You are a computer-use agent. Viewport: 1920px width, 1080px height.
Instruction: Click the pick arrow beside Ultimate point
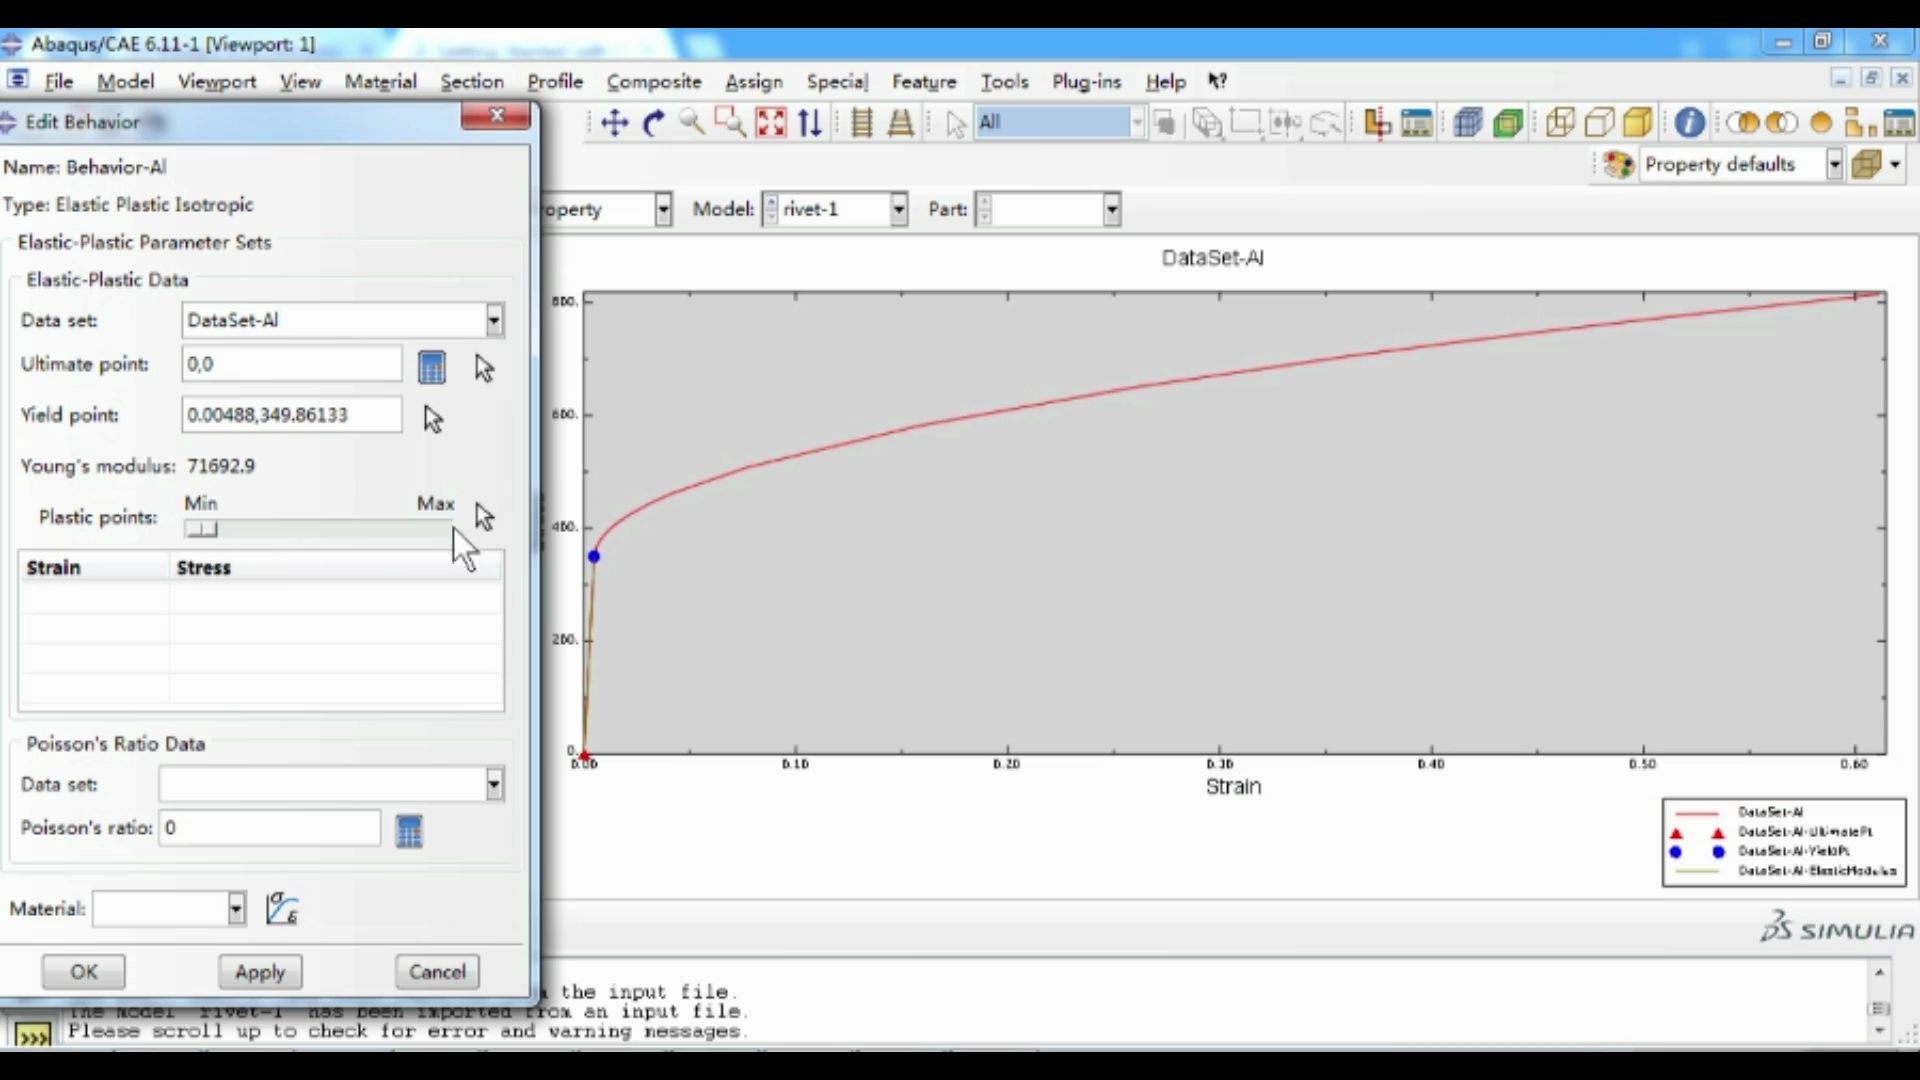click(484, 369)
